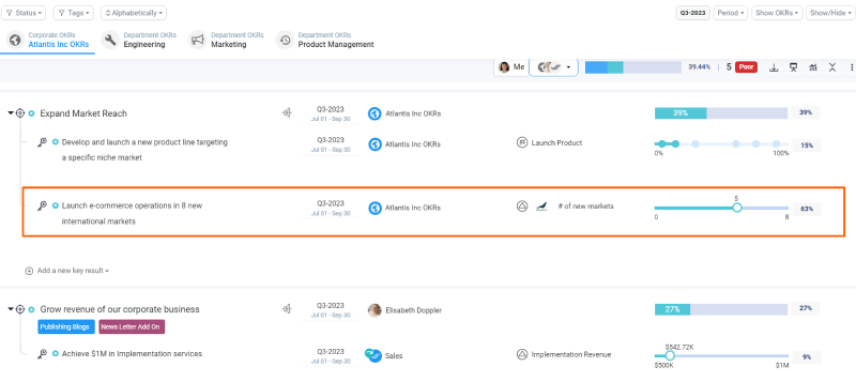Click status dot of Expand Market Reach
The height and width of the screenshot is (371, 856).
tap(31, 113)
